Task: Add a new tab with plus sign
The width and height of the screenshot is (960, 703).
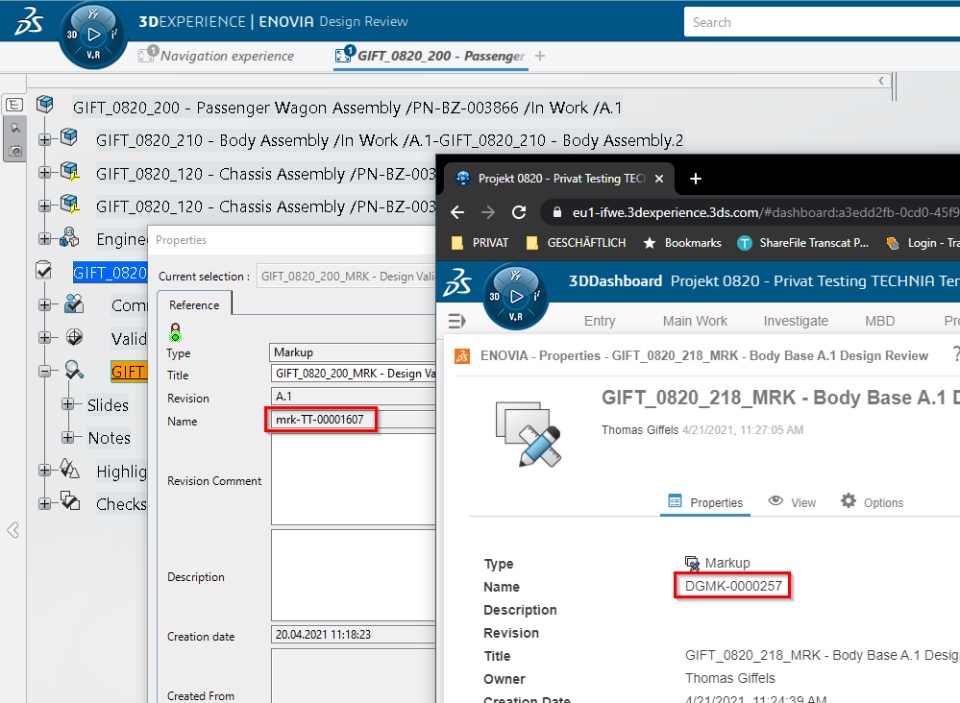Action: point(539,56)
